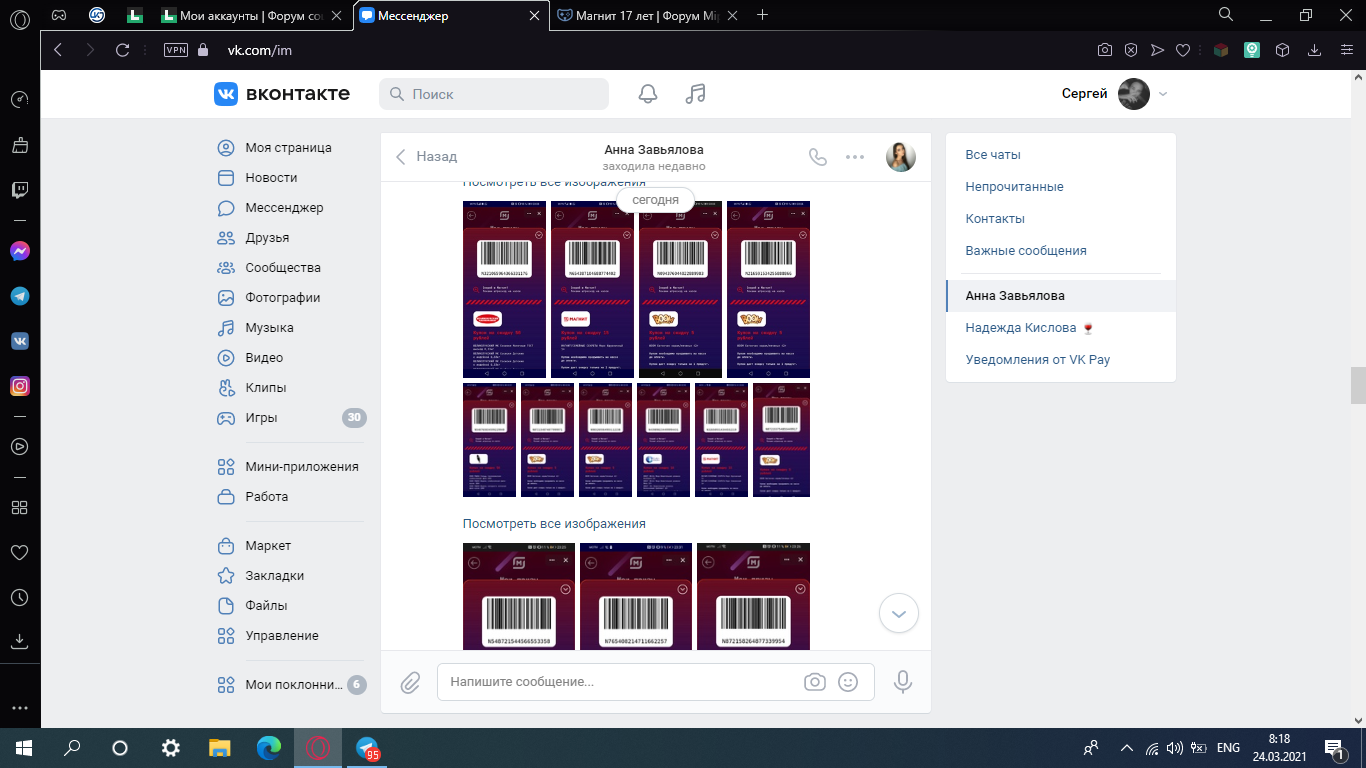
Task: Open the player icon in the Opera sidebar
Action: click(19, 446)
